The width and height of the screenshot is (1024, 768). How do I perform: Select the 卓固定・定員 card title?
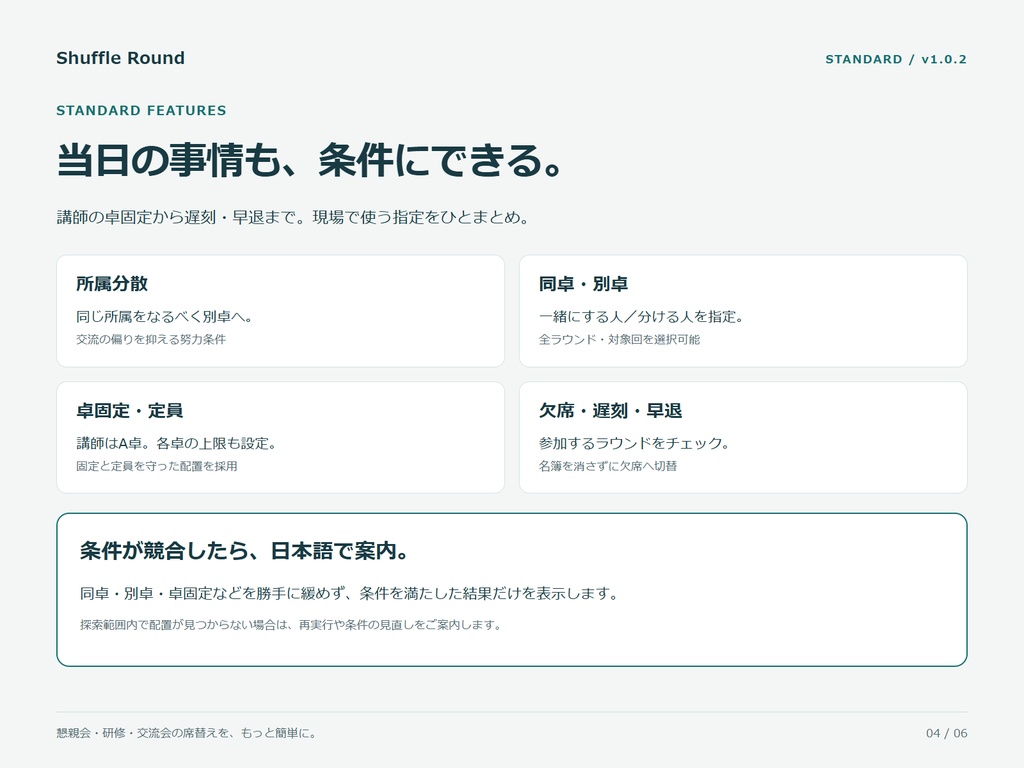[x=129, y=410]
